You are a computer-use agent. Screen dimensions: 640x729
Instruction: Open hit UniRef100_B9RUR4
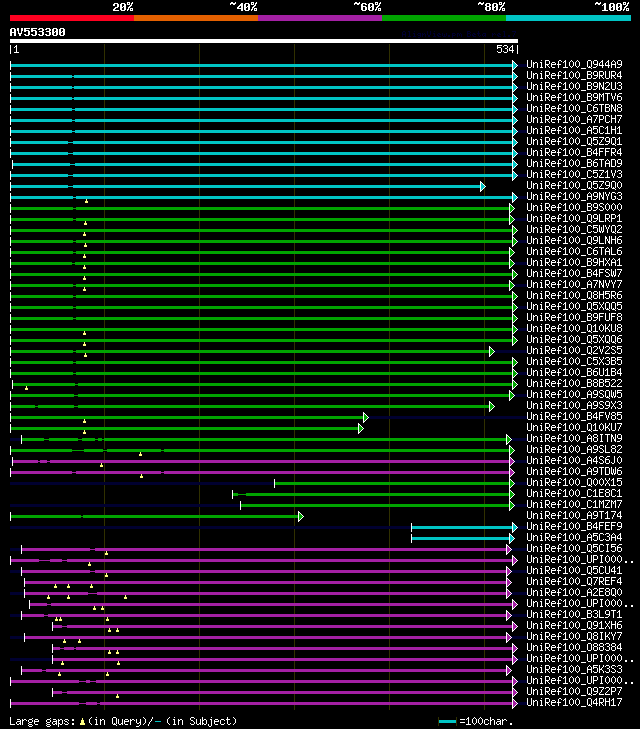[x=574, y=75]
